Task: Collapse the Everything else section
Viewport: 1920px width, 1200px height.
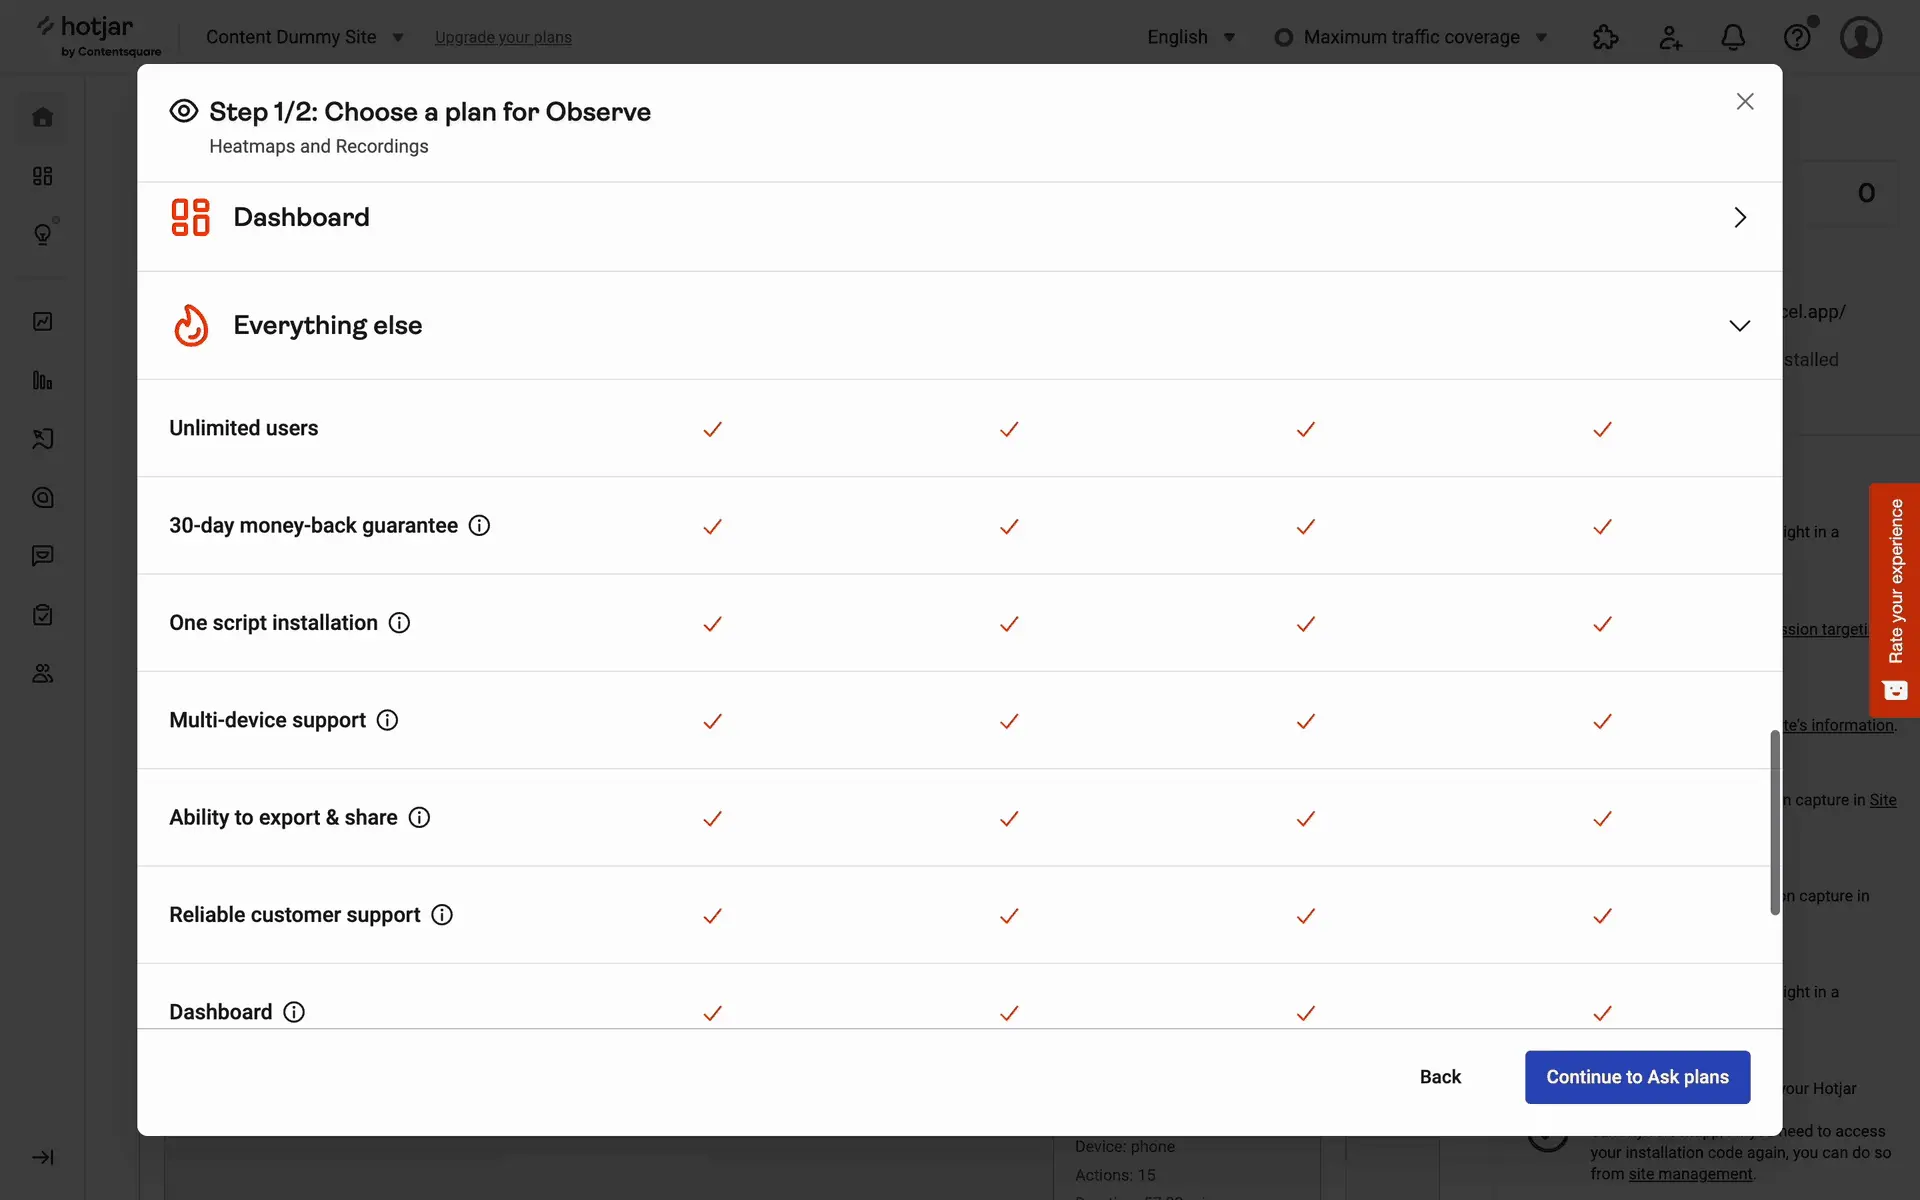Action: coord(1740,326)
